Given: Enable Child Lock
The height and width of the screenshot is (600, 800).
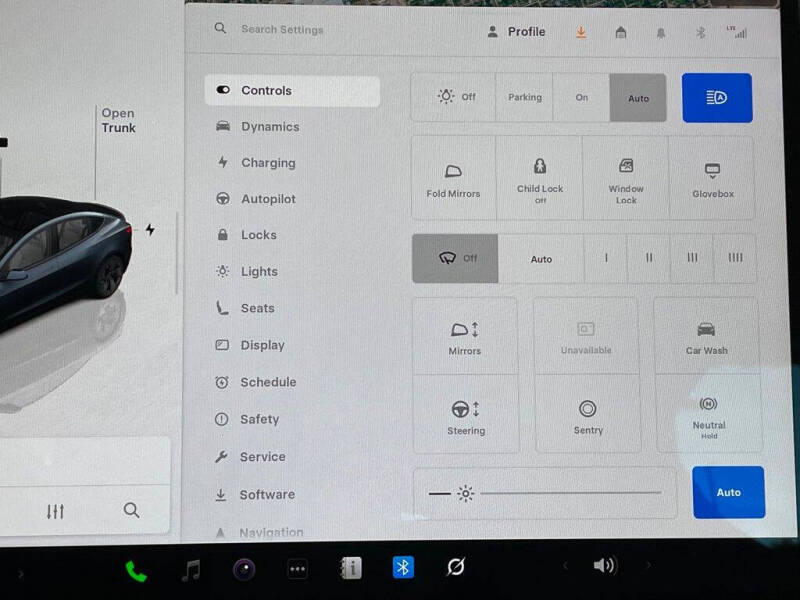Looking at the screenshot, I should coord(540,178).
